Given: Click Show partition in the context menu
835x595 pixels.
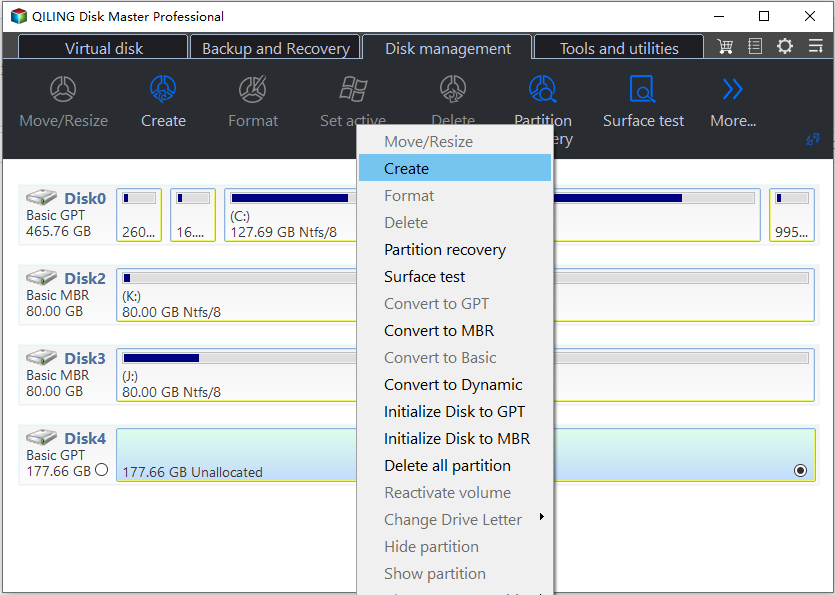Looking at the screenshot, I should pyautogui.click(x=455, y=574).
